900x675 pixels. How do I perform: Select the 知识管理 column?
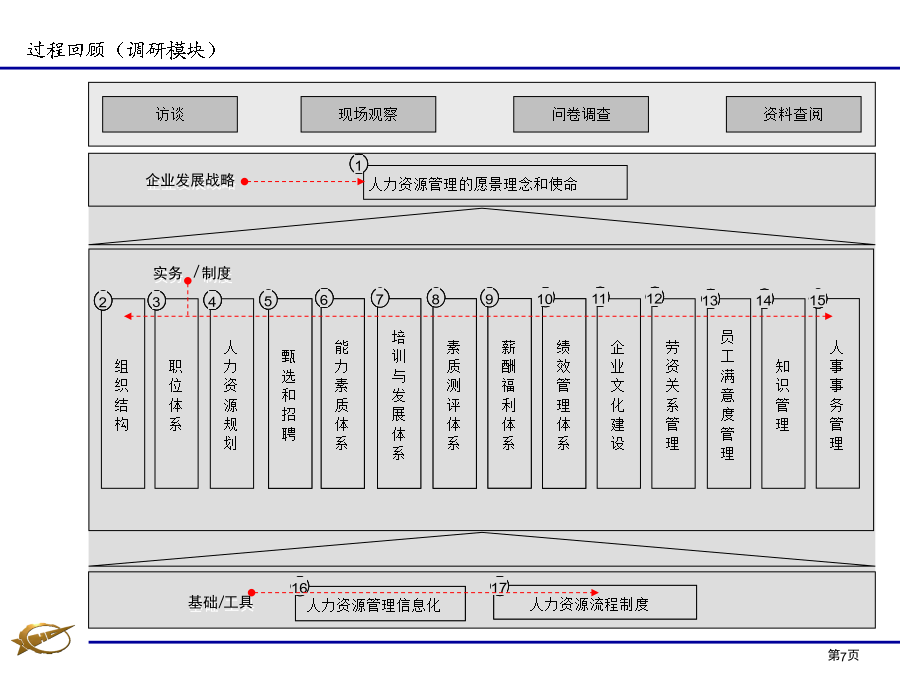click(x=783, y=393)
